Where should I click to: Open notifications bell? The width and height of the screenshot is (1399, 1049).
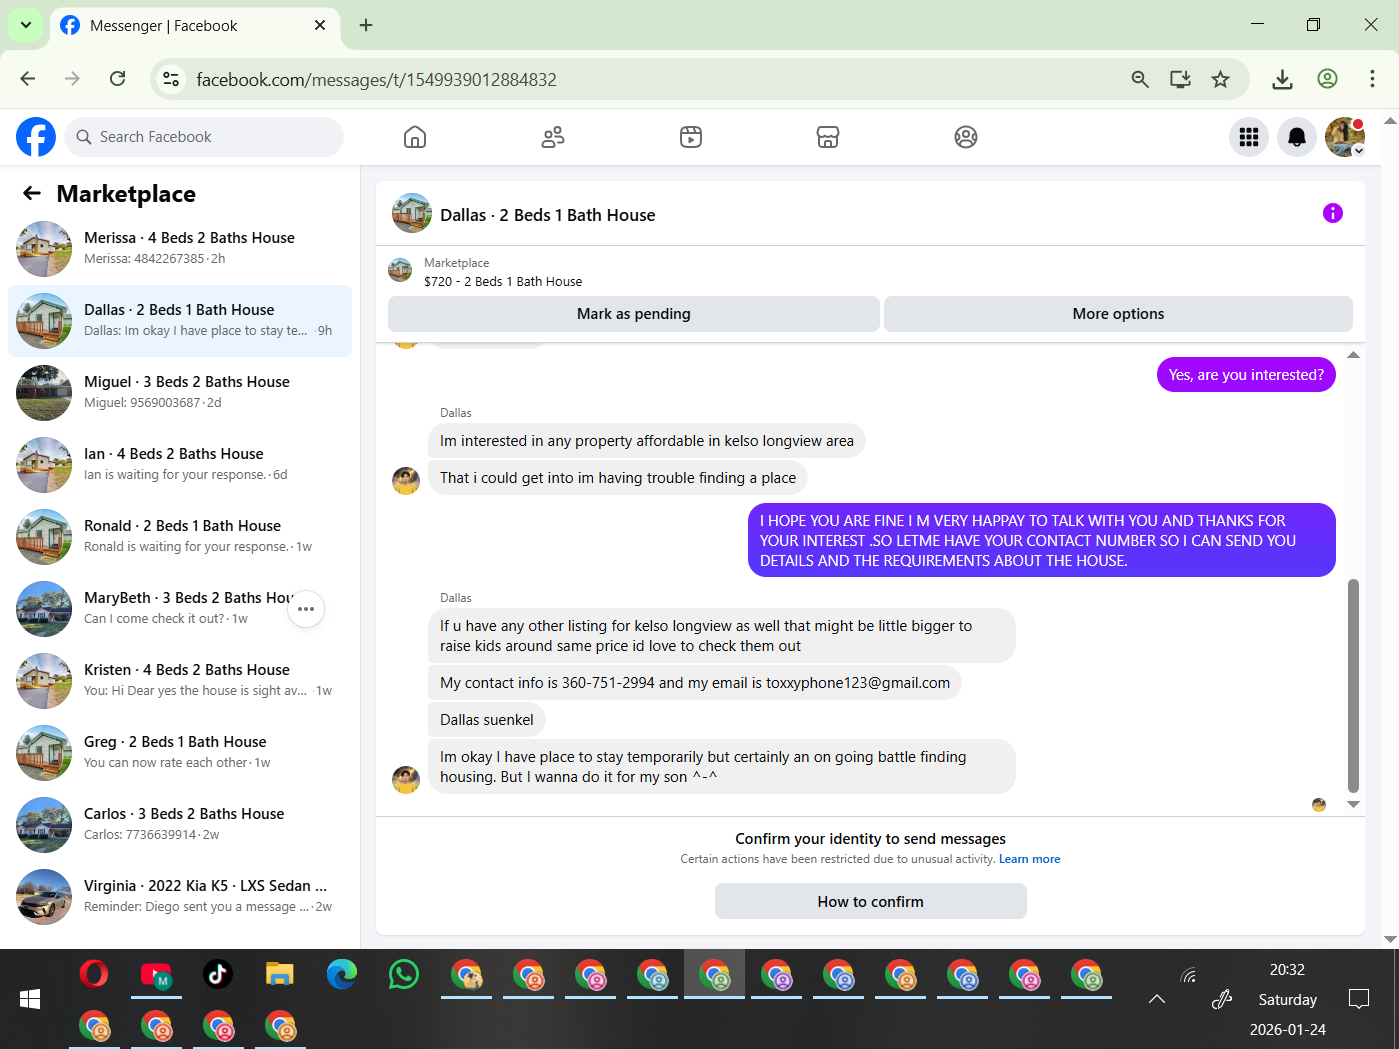pyautogui.click(x=1297, y=137)
